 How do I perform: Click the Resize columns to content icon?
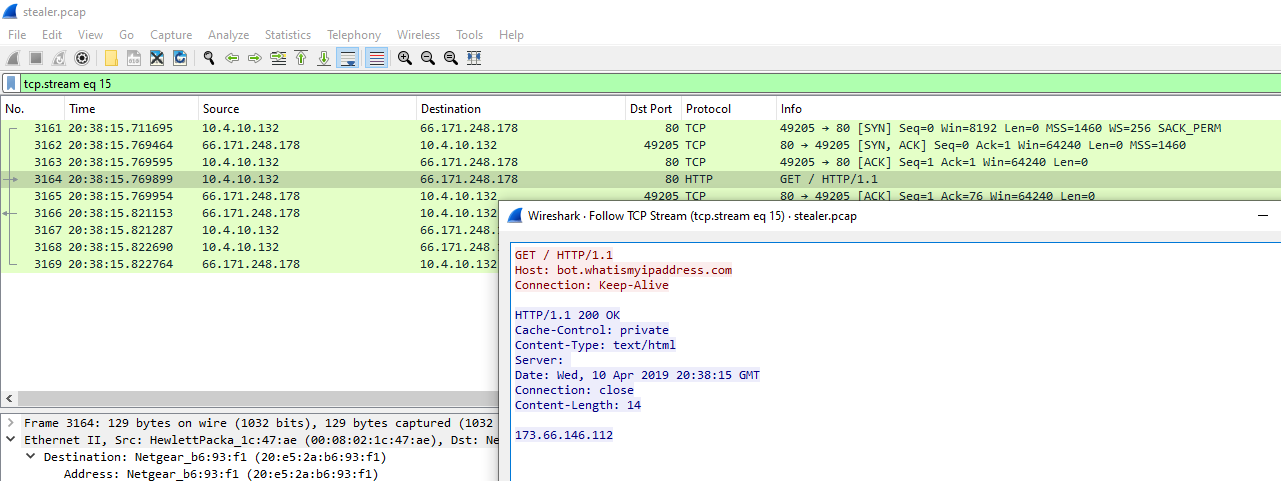(x=474, y=58)
